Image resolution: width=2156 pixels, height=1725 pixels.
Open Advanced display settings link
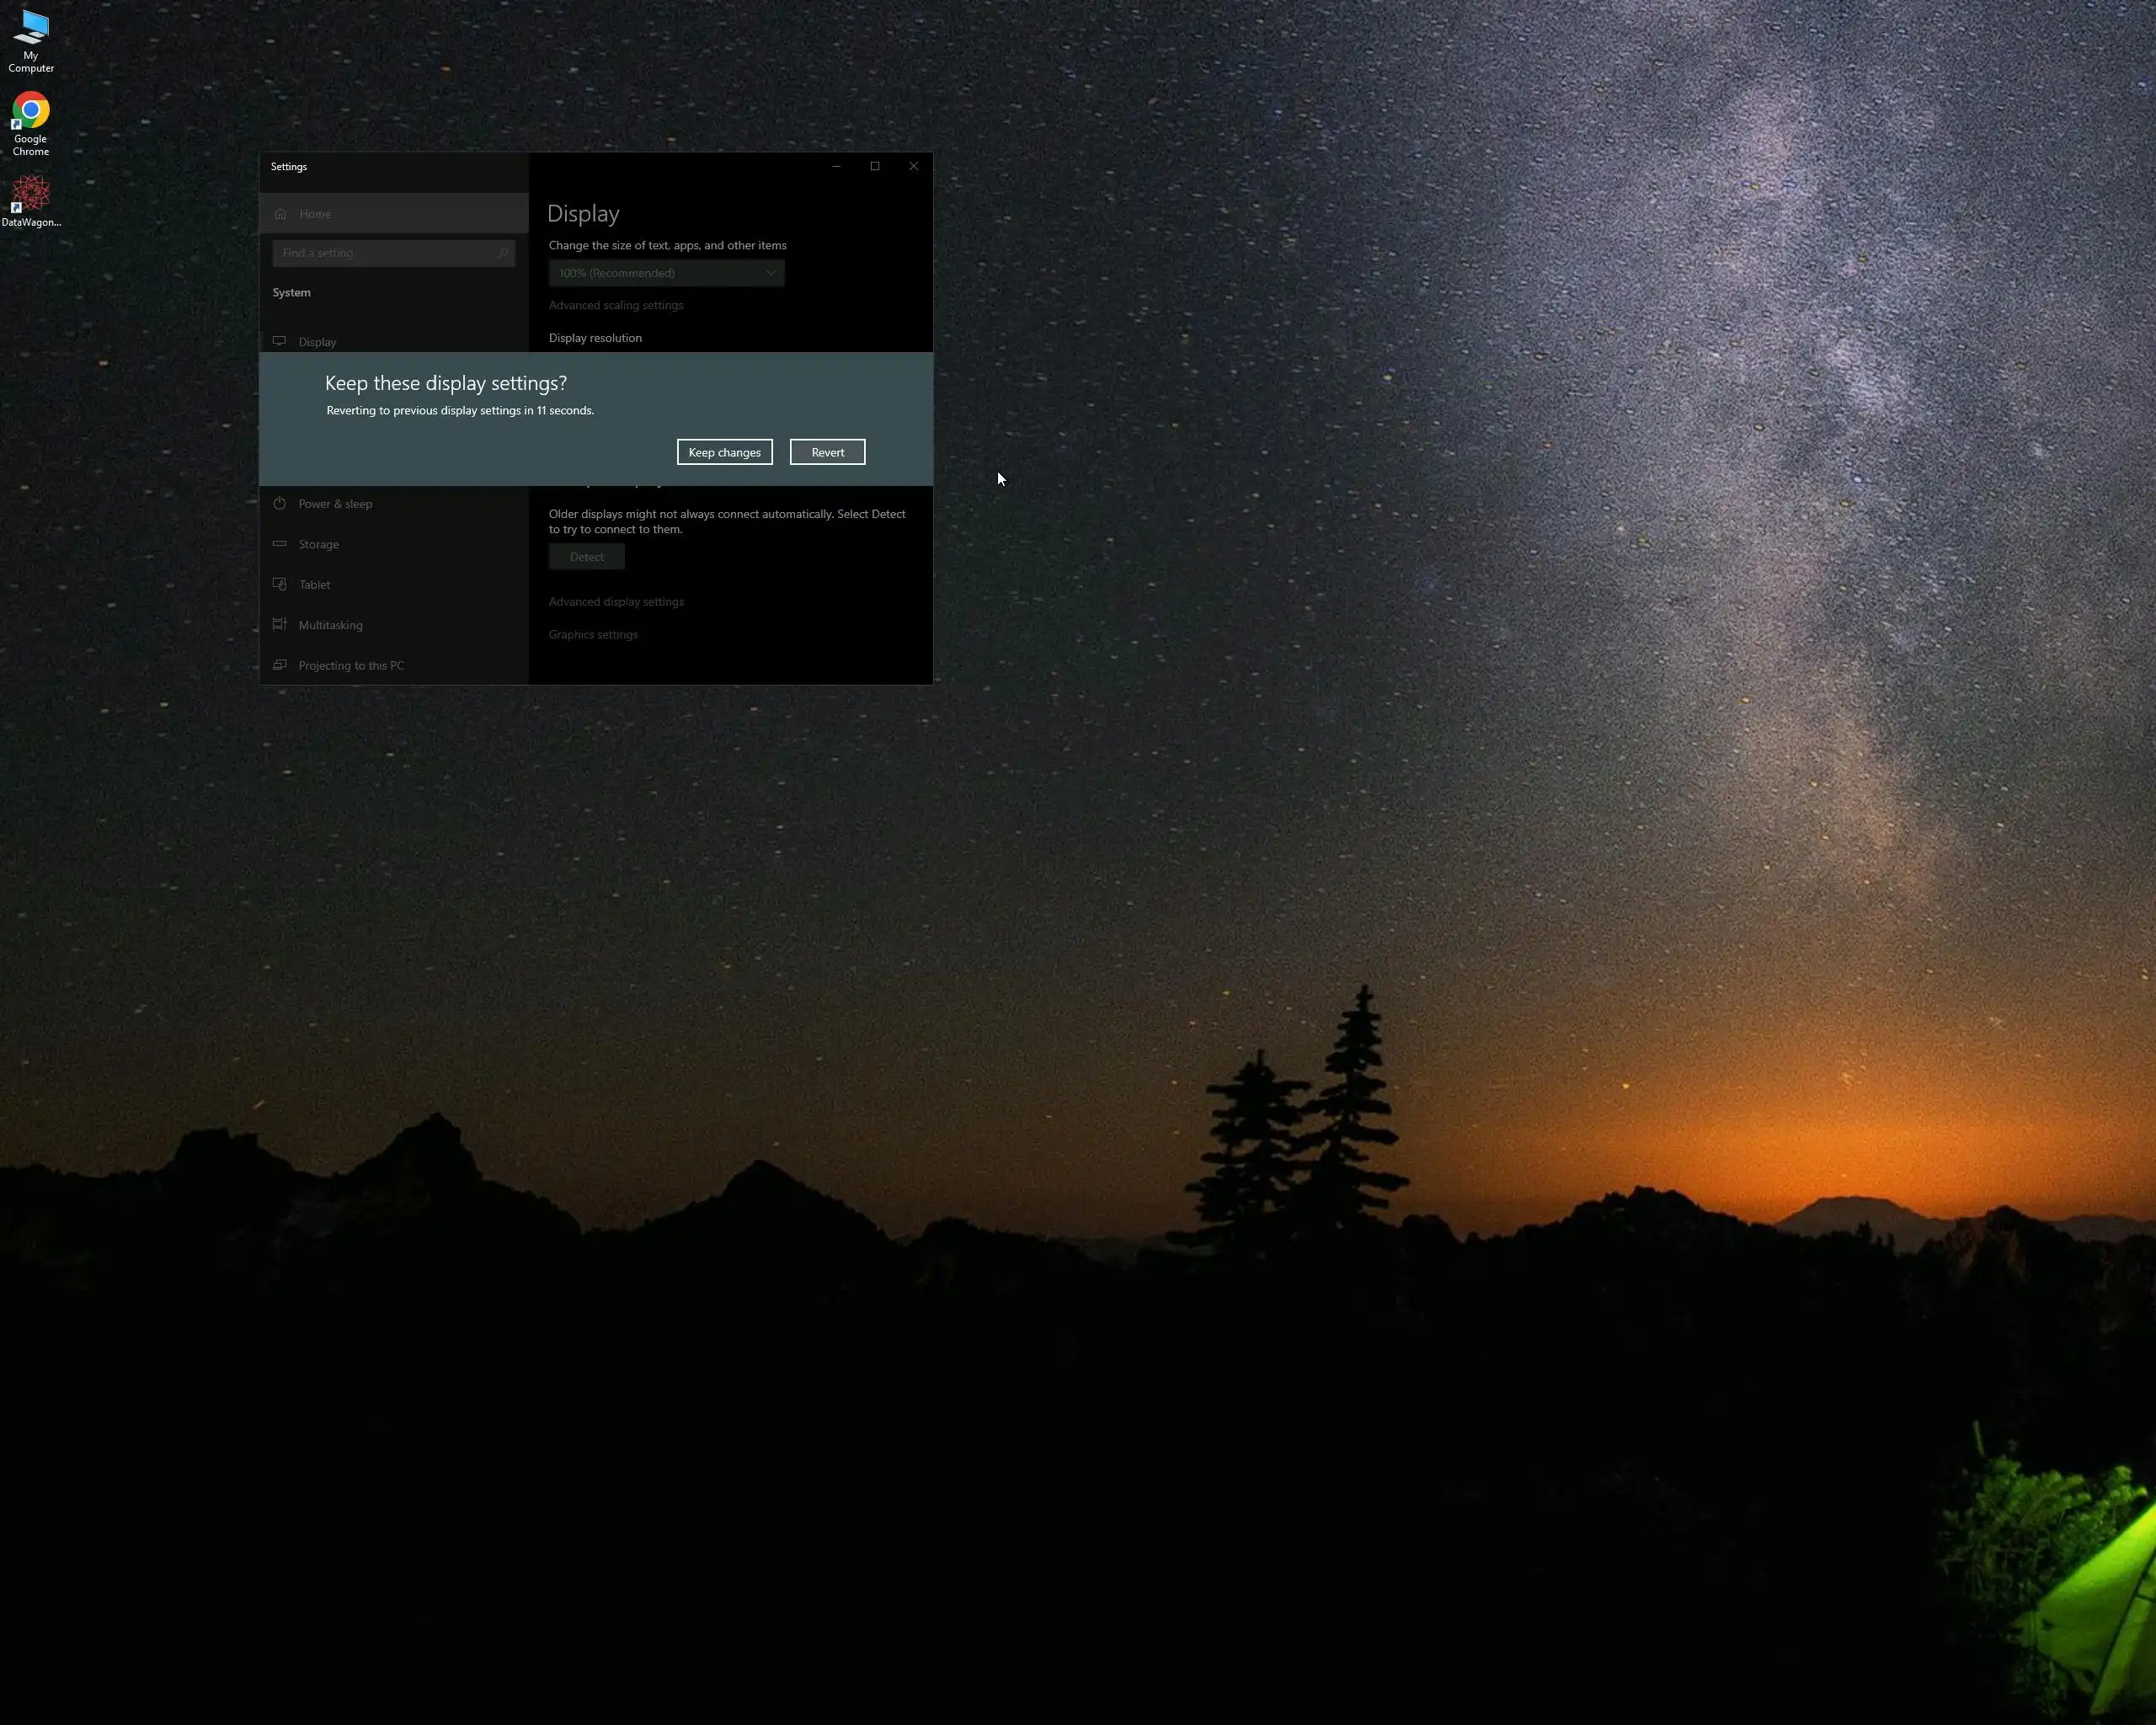coord(616,602)
